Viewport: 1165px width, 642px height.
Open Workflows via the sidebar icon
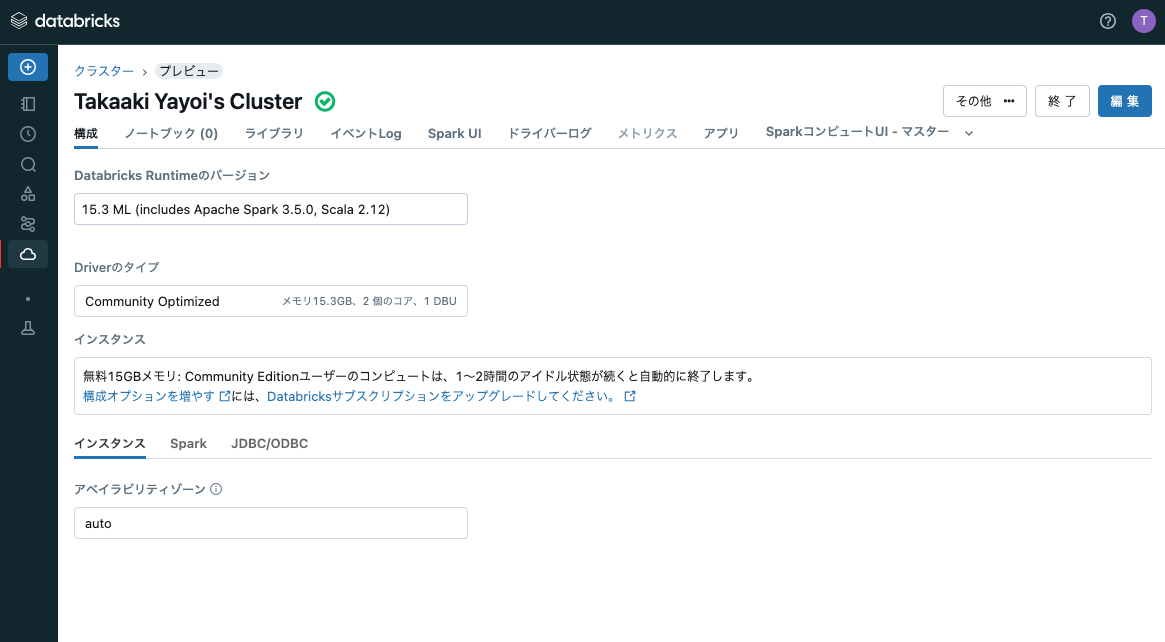coord(27,223)
